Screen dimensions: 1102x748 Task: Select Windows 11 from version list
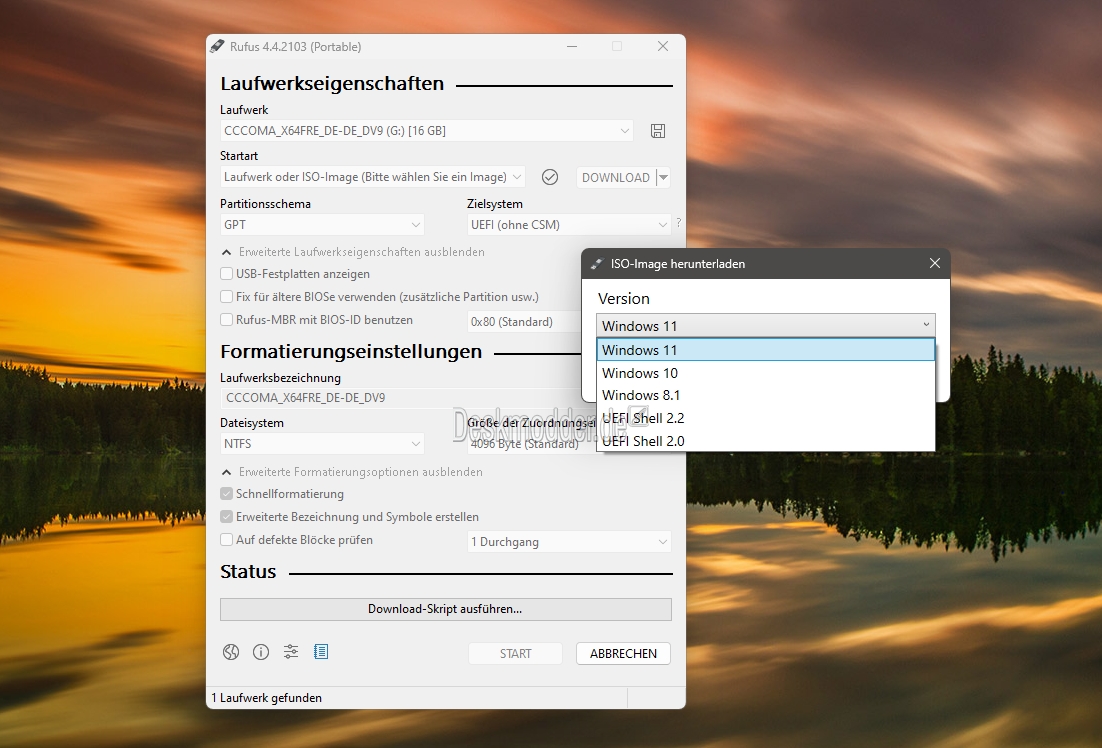pos(766,350)
